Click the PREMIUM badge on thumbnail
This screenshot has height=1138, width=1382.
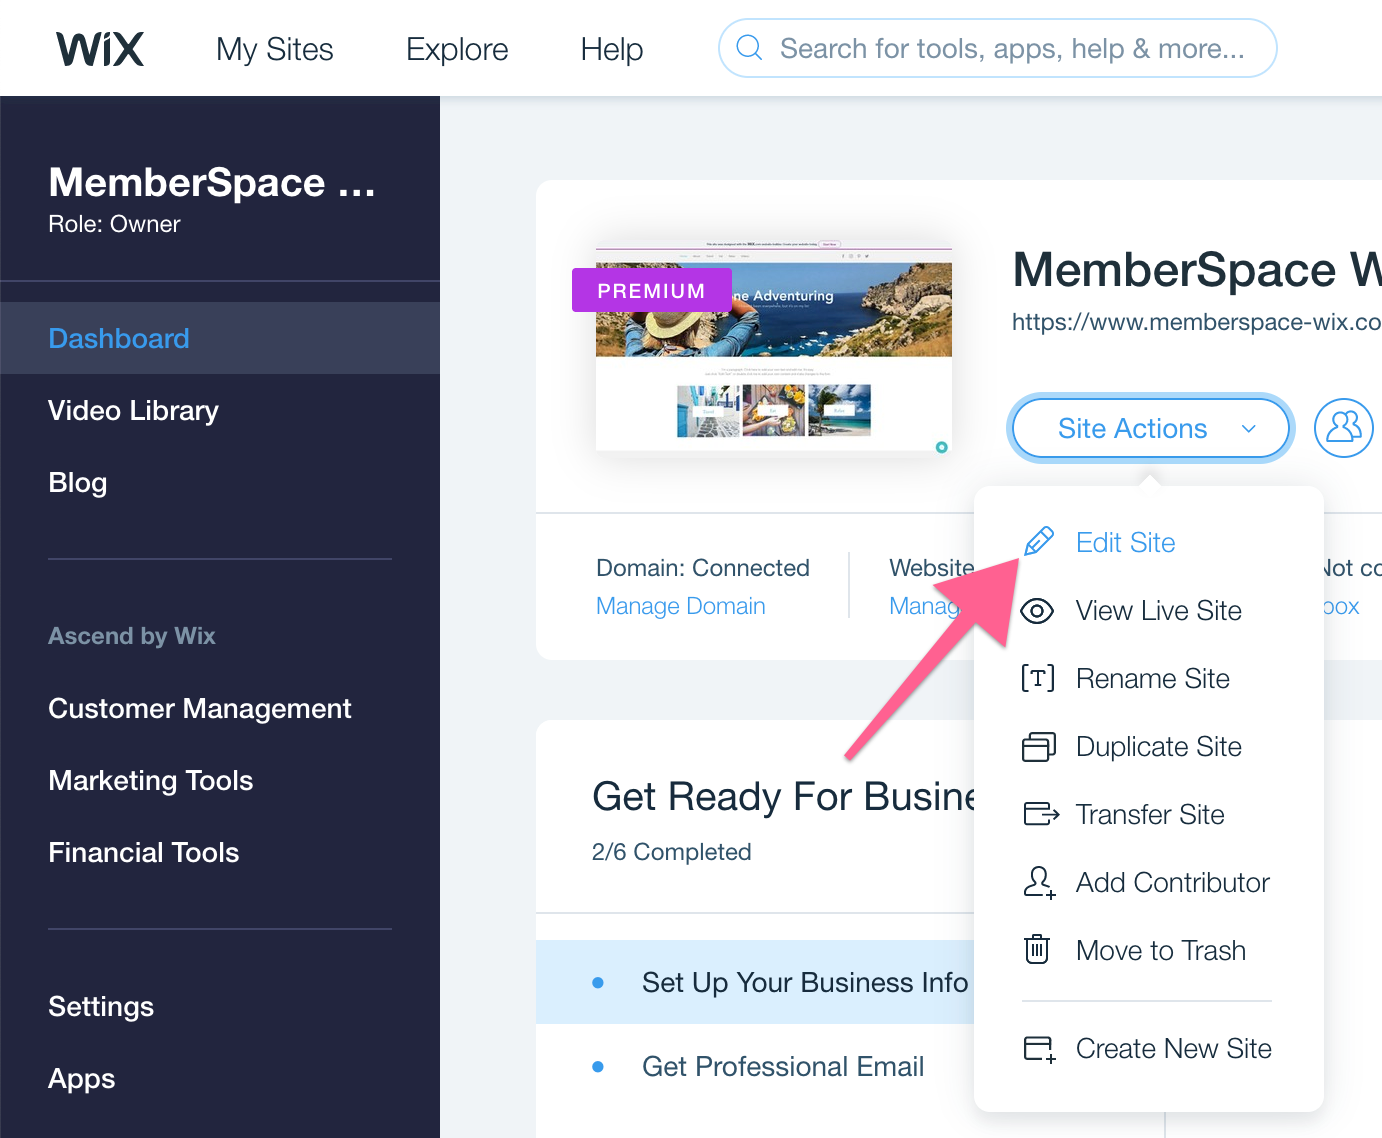click(x=651, y=290)
